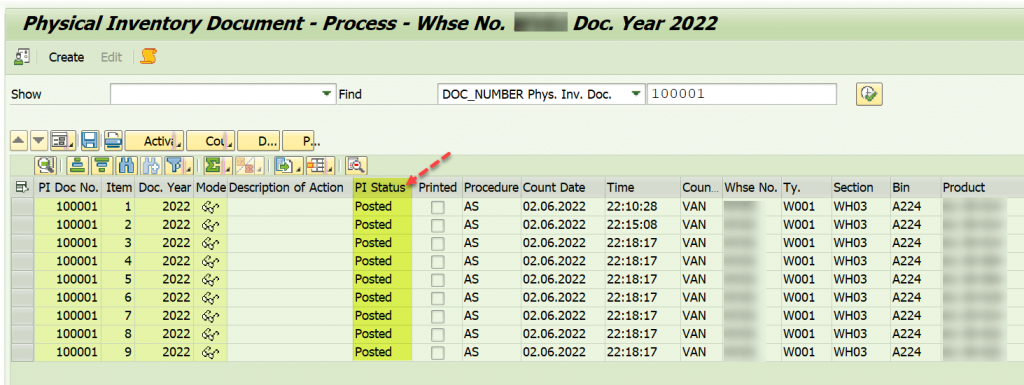Click the PI Doc No. column header
Image resolution: width=1024 pixels, height=385 pixels.
pyautogui.click(x=68, y=188)
